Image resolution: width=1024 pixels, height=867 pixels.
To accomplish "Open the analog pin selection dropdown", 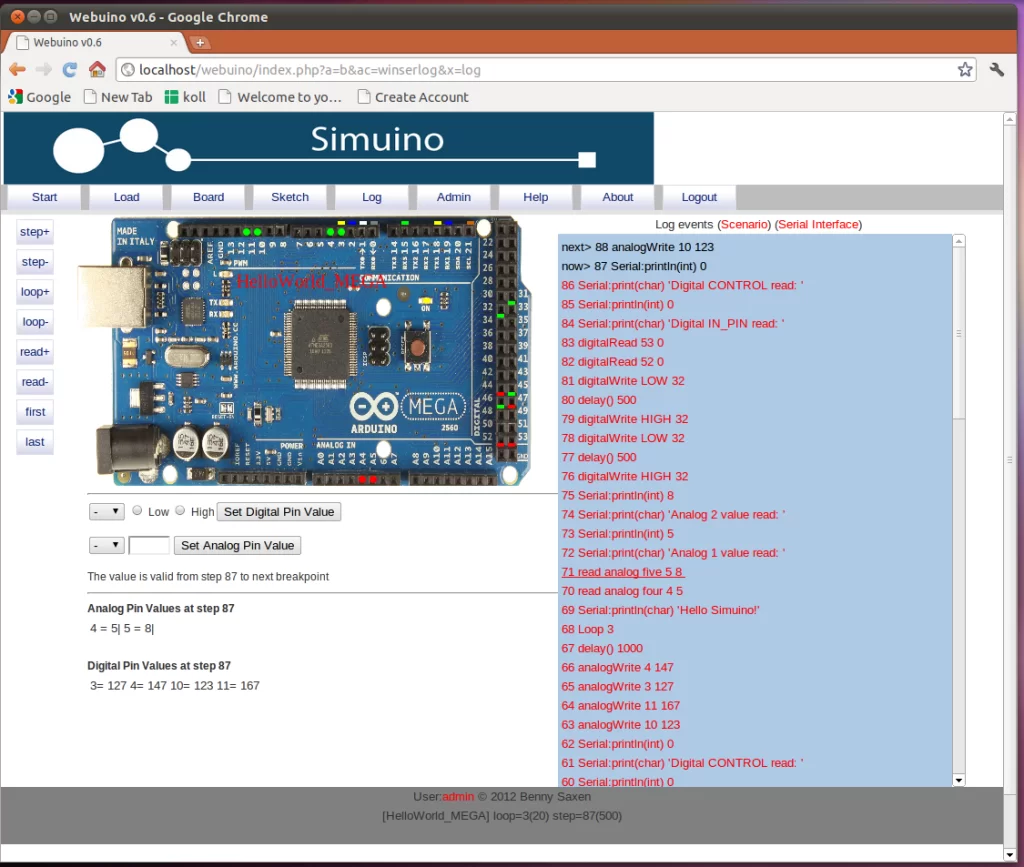I will (105, 545).
